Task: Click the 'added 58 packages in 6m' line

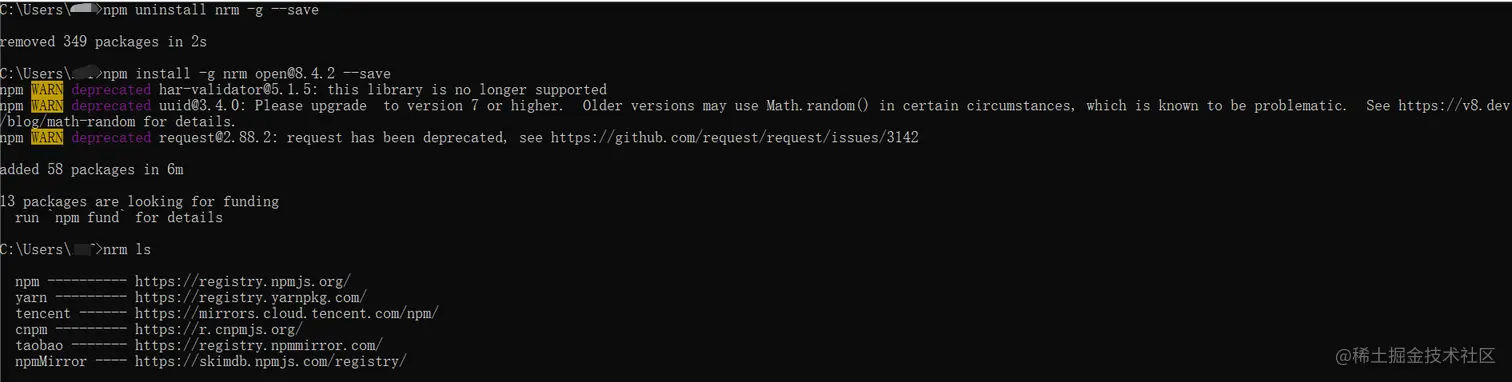Action: coord(91,169)
